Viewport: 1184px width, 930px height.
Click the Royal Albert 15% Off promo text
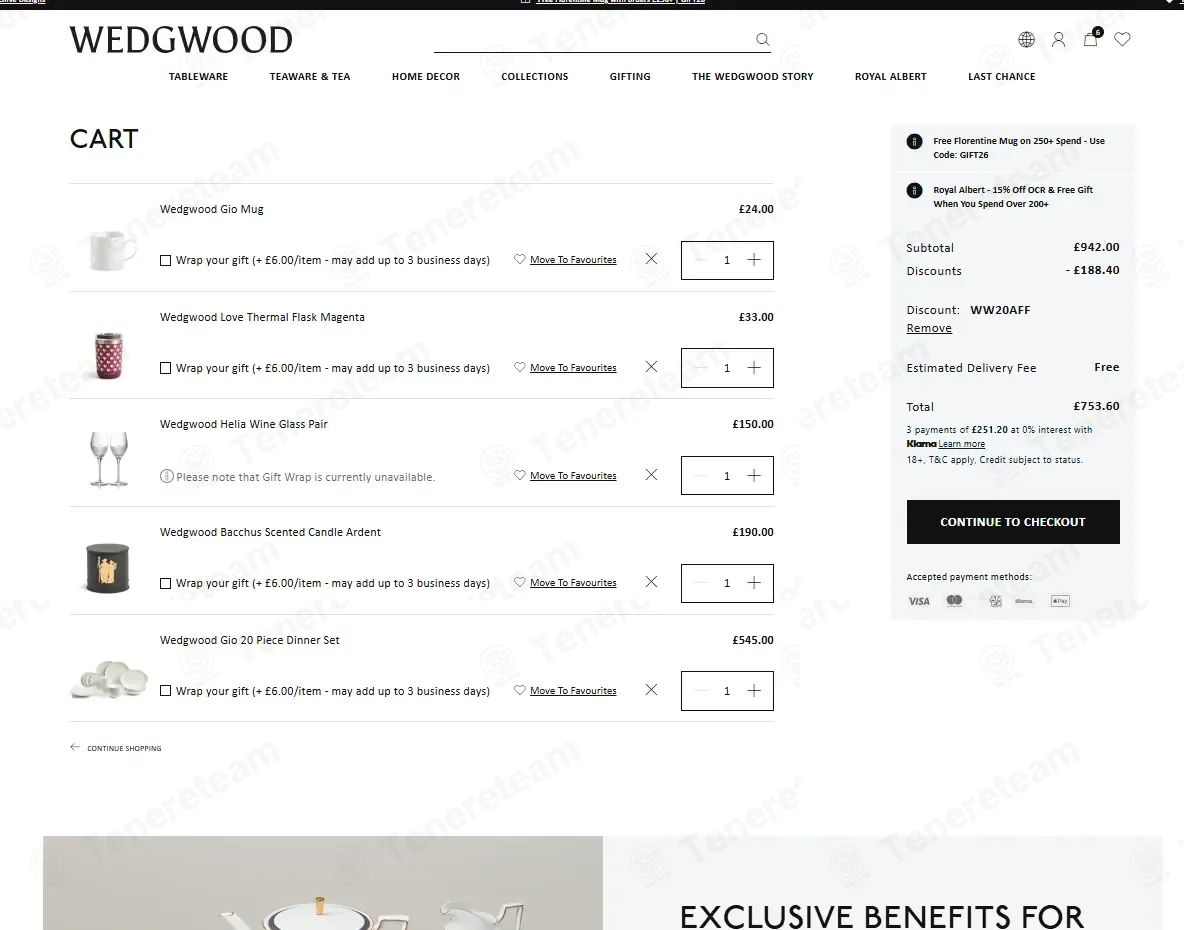[x=1013, y=197]
